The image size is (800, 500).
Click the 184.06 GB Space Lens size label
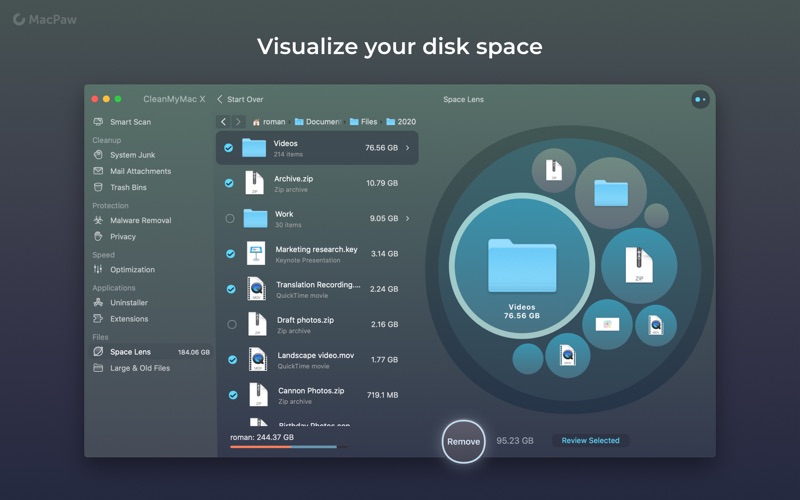click(194, 352)
